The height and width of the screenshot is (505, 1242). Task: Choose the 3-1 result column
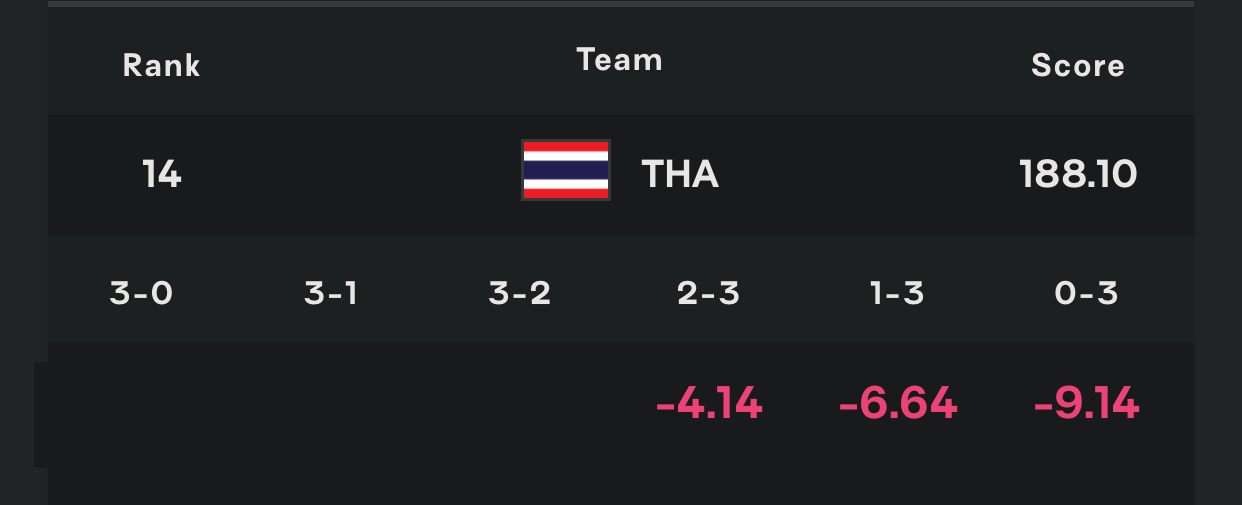[331, 294]
